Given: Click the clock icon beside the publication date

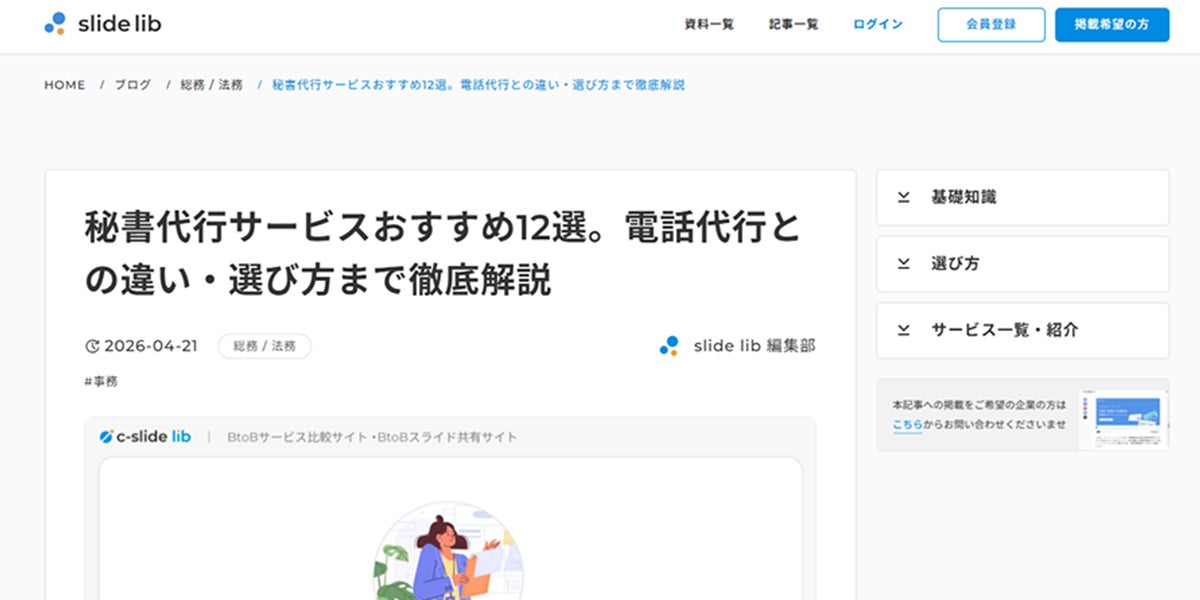Looking at the screenshot, I should [x=94, y=345].
